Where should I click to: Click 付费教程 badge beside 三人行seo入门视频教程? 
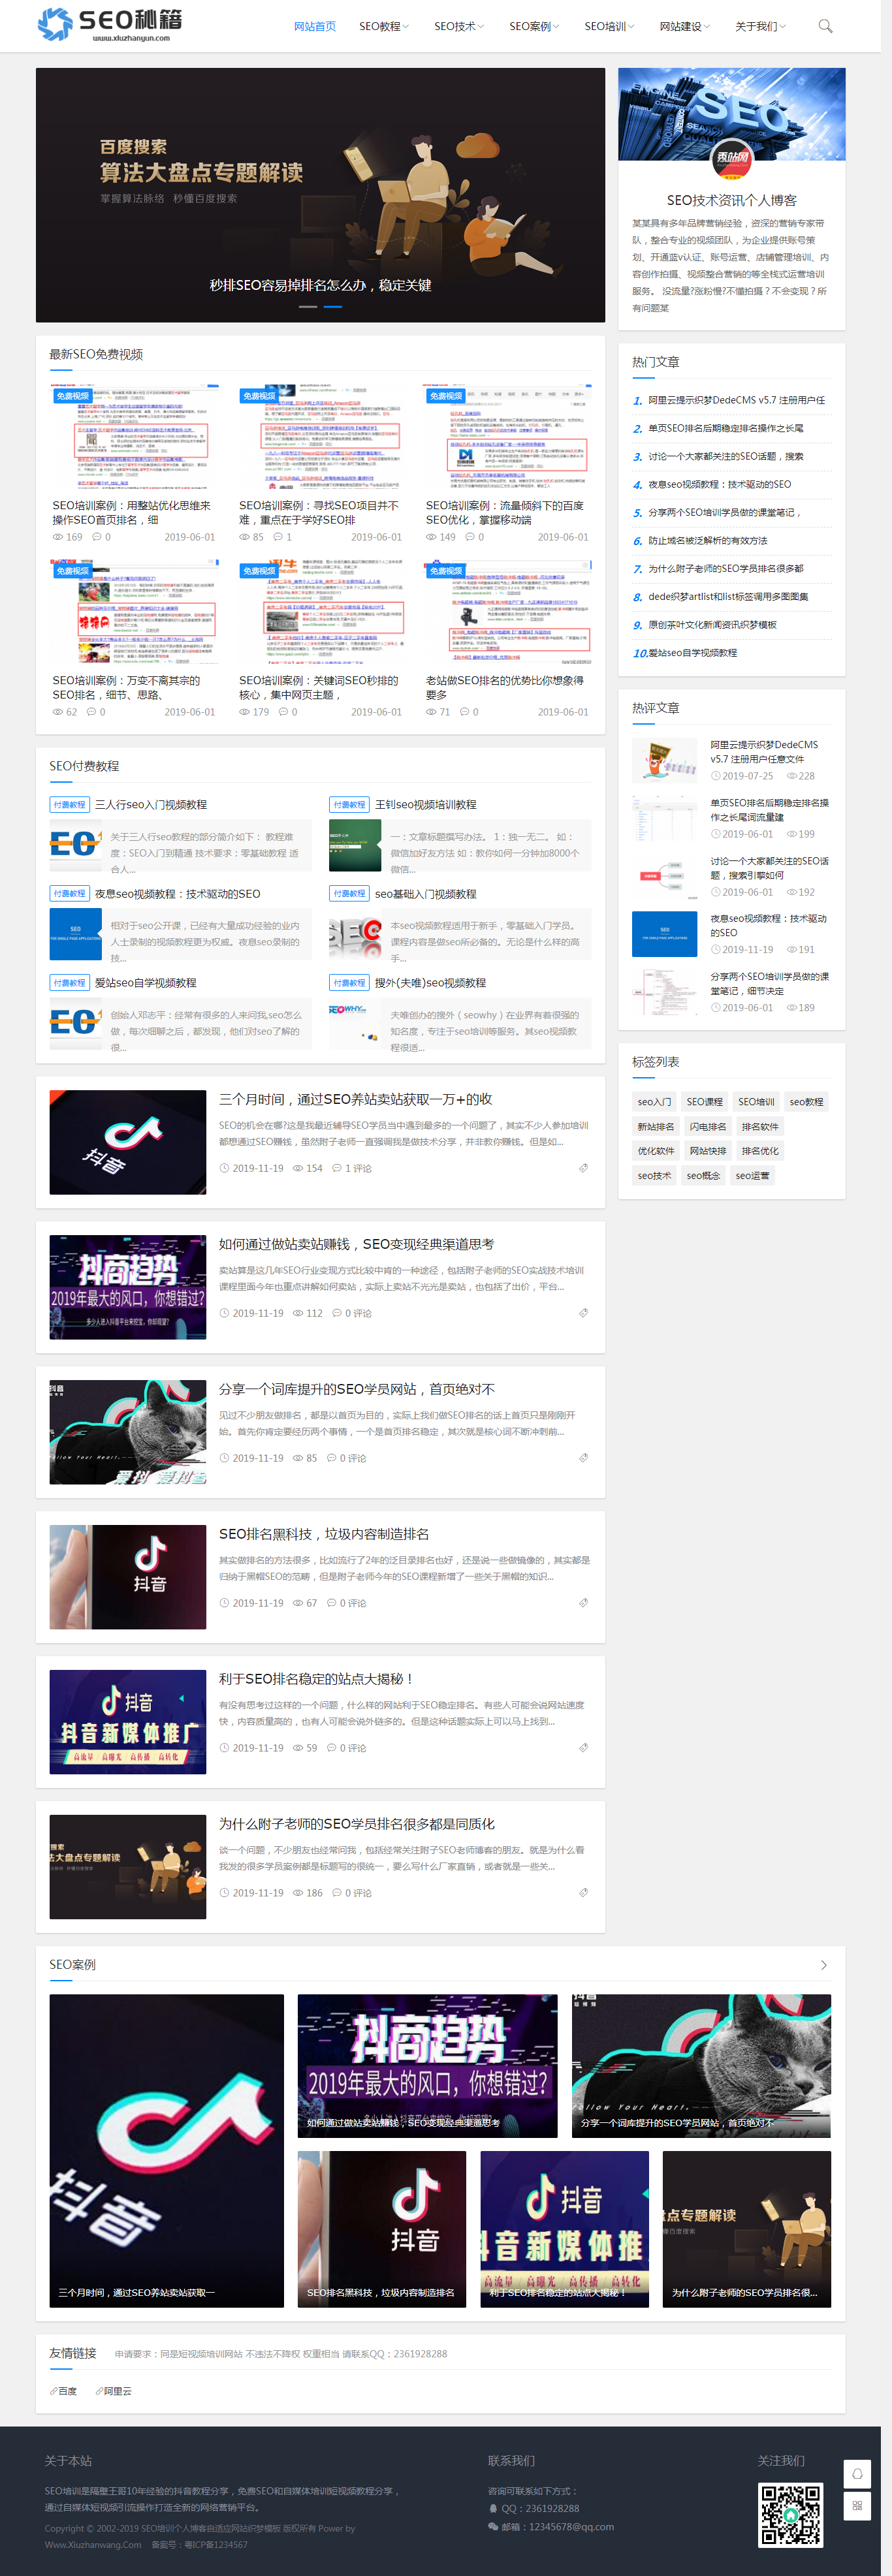click(70, 805)
